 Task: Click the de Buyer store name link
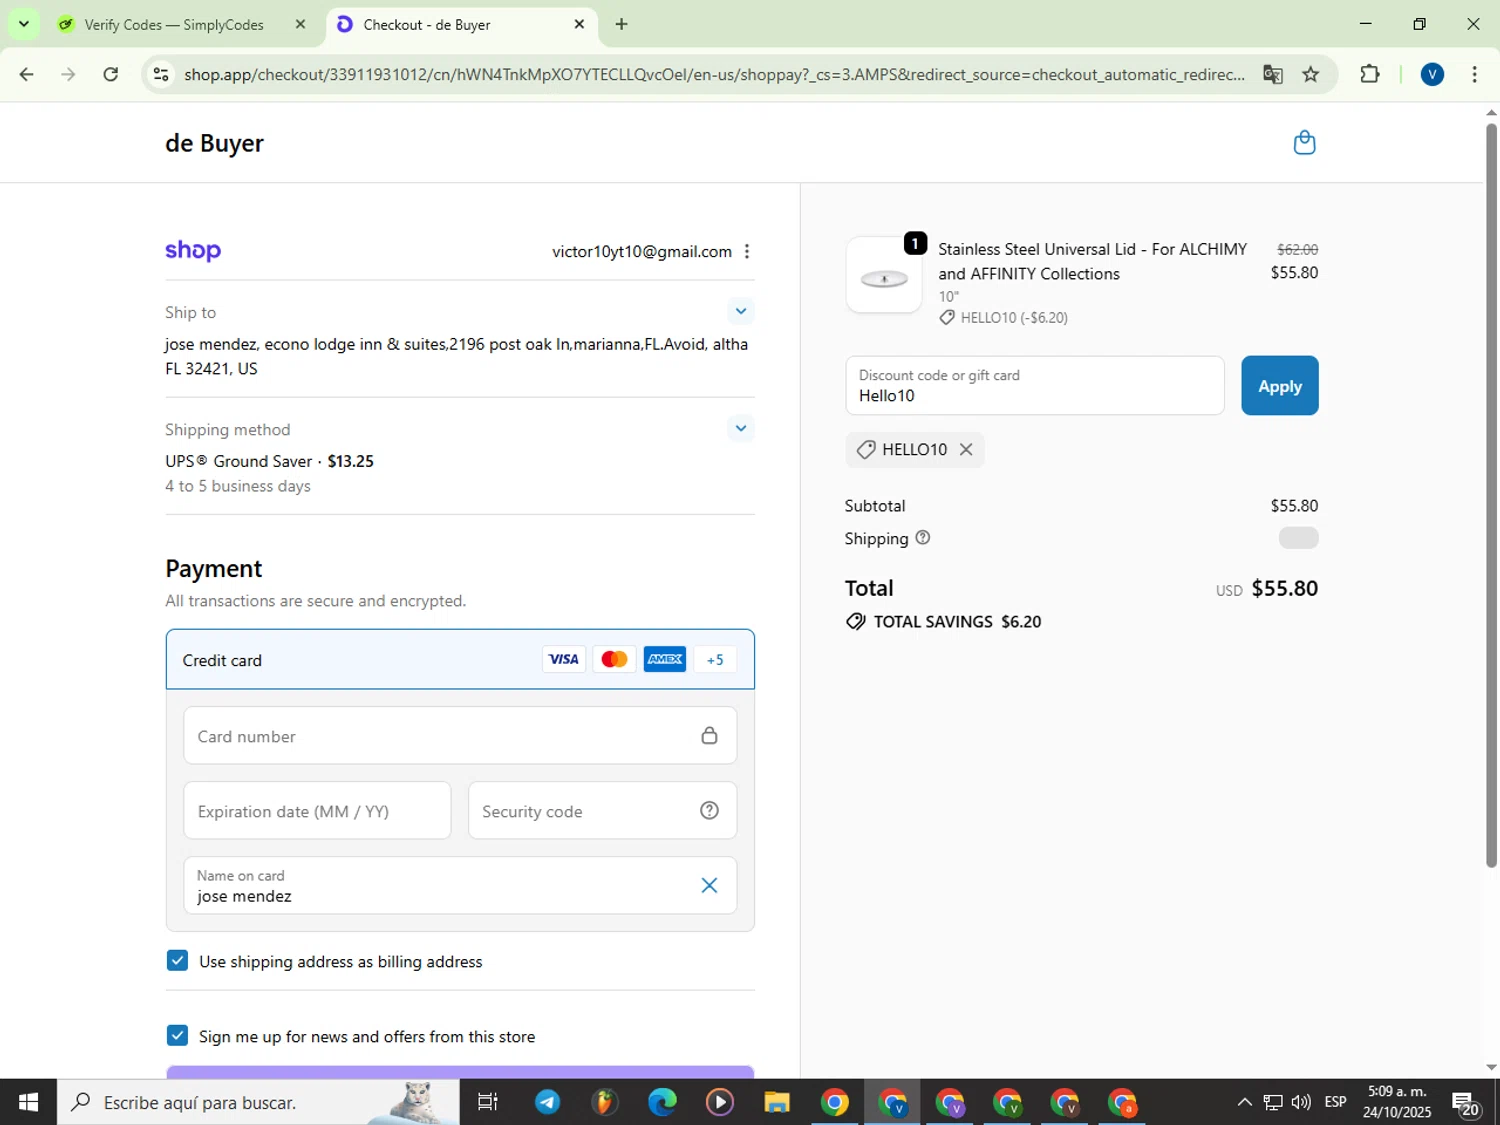point(214,143)
